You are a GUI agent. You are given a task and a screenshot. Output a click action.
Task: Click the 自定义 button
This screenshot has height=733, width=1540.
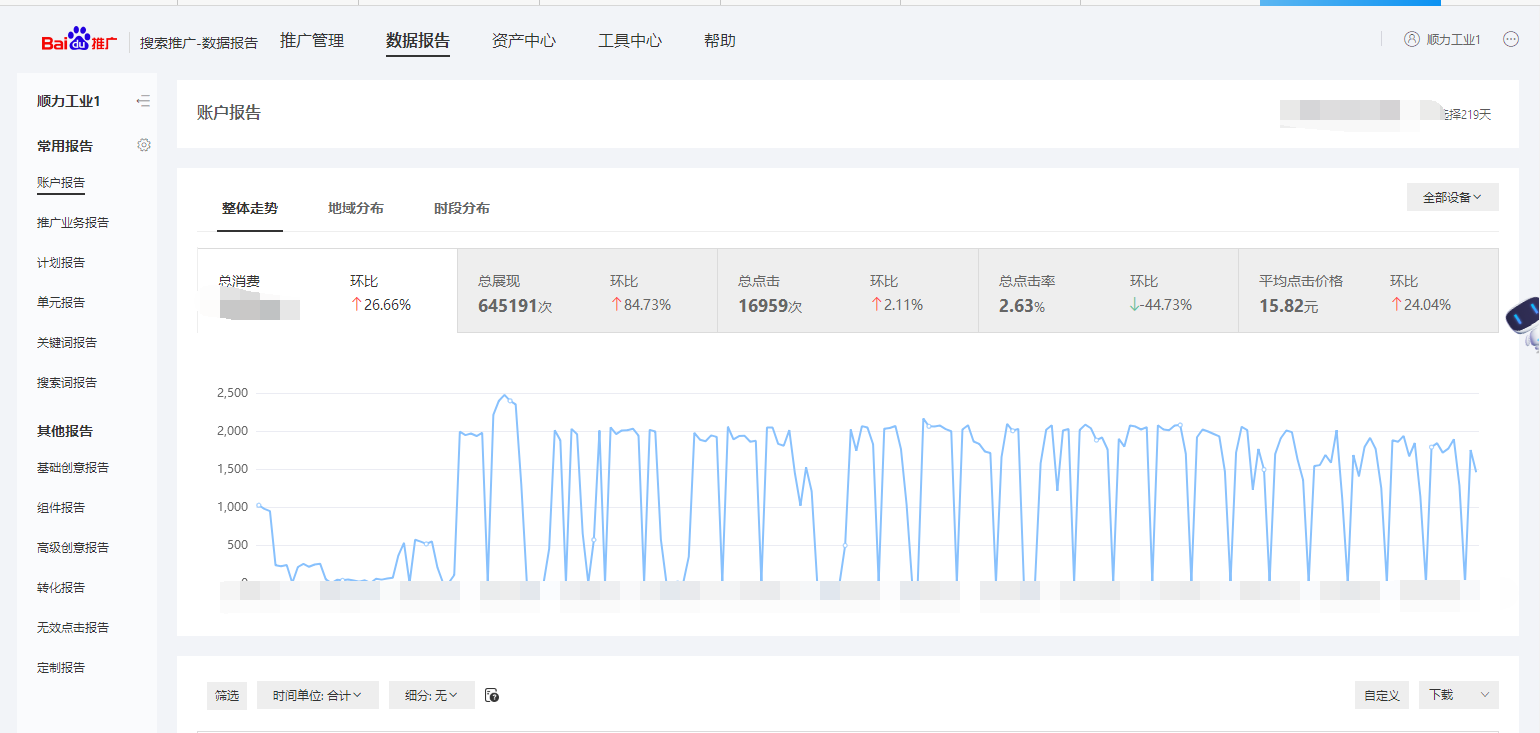[x=1381, y=695]
